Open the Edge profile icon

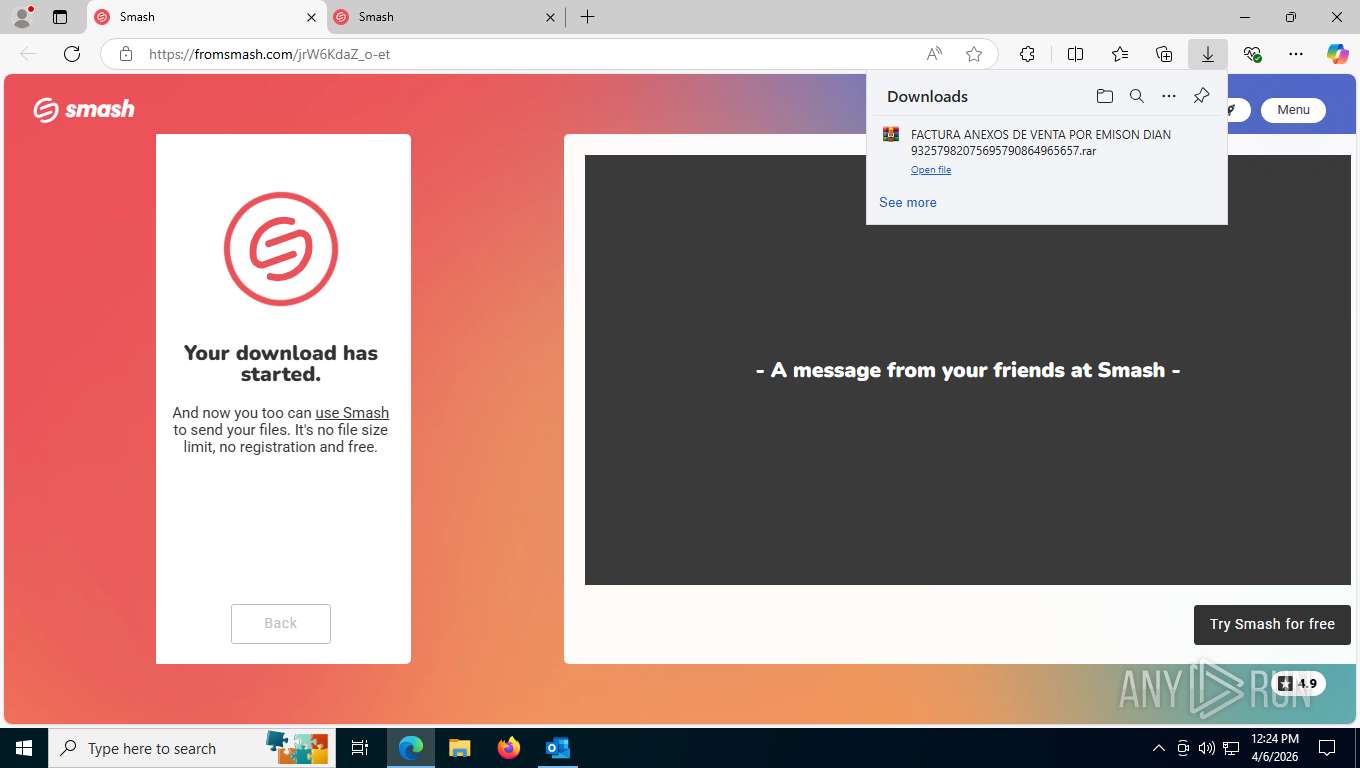(22, 17)
